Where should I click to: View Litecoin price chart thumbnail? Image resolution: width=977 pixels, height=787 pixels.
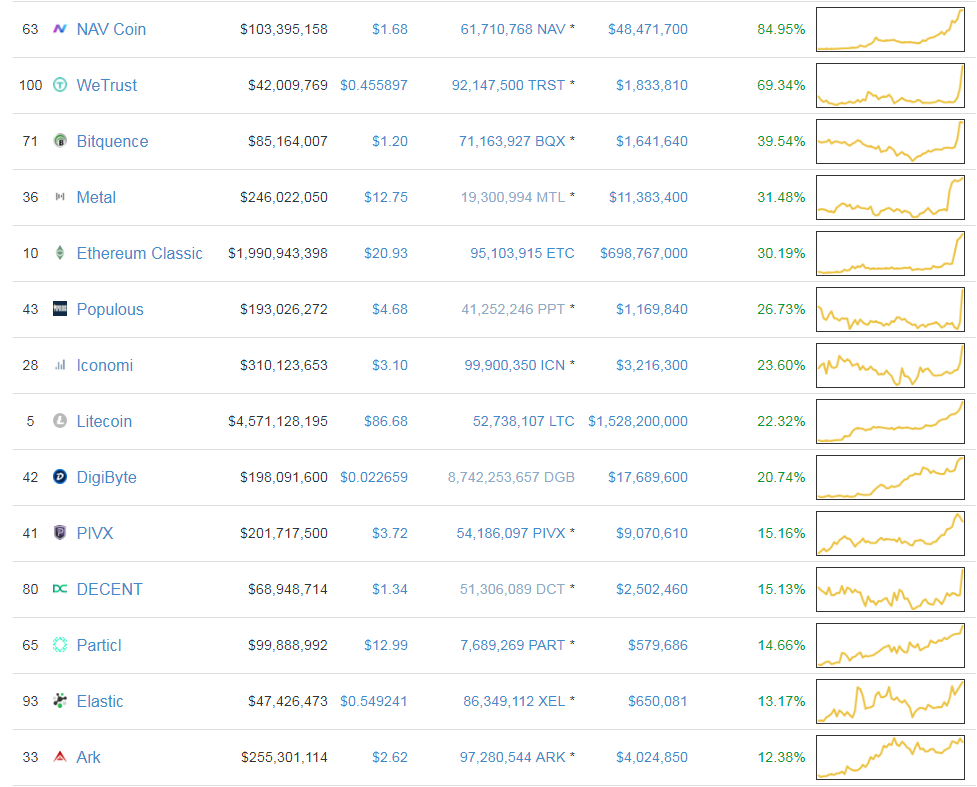pyautogui.click(x=890, y=421)
